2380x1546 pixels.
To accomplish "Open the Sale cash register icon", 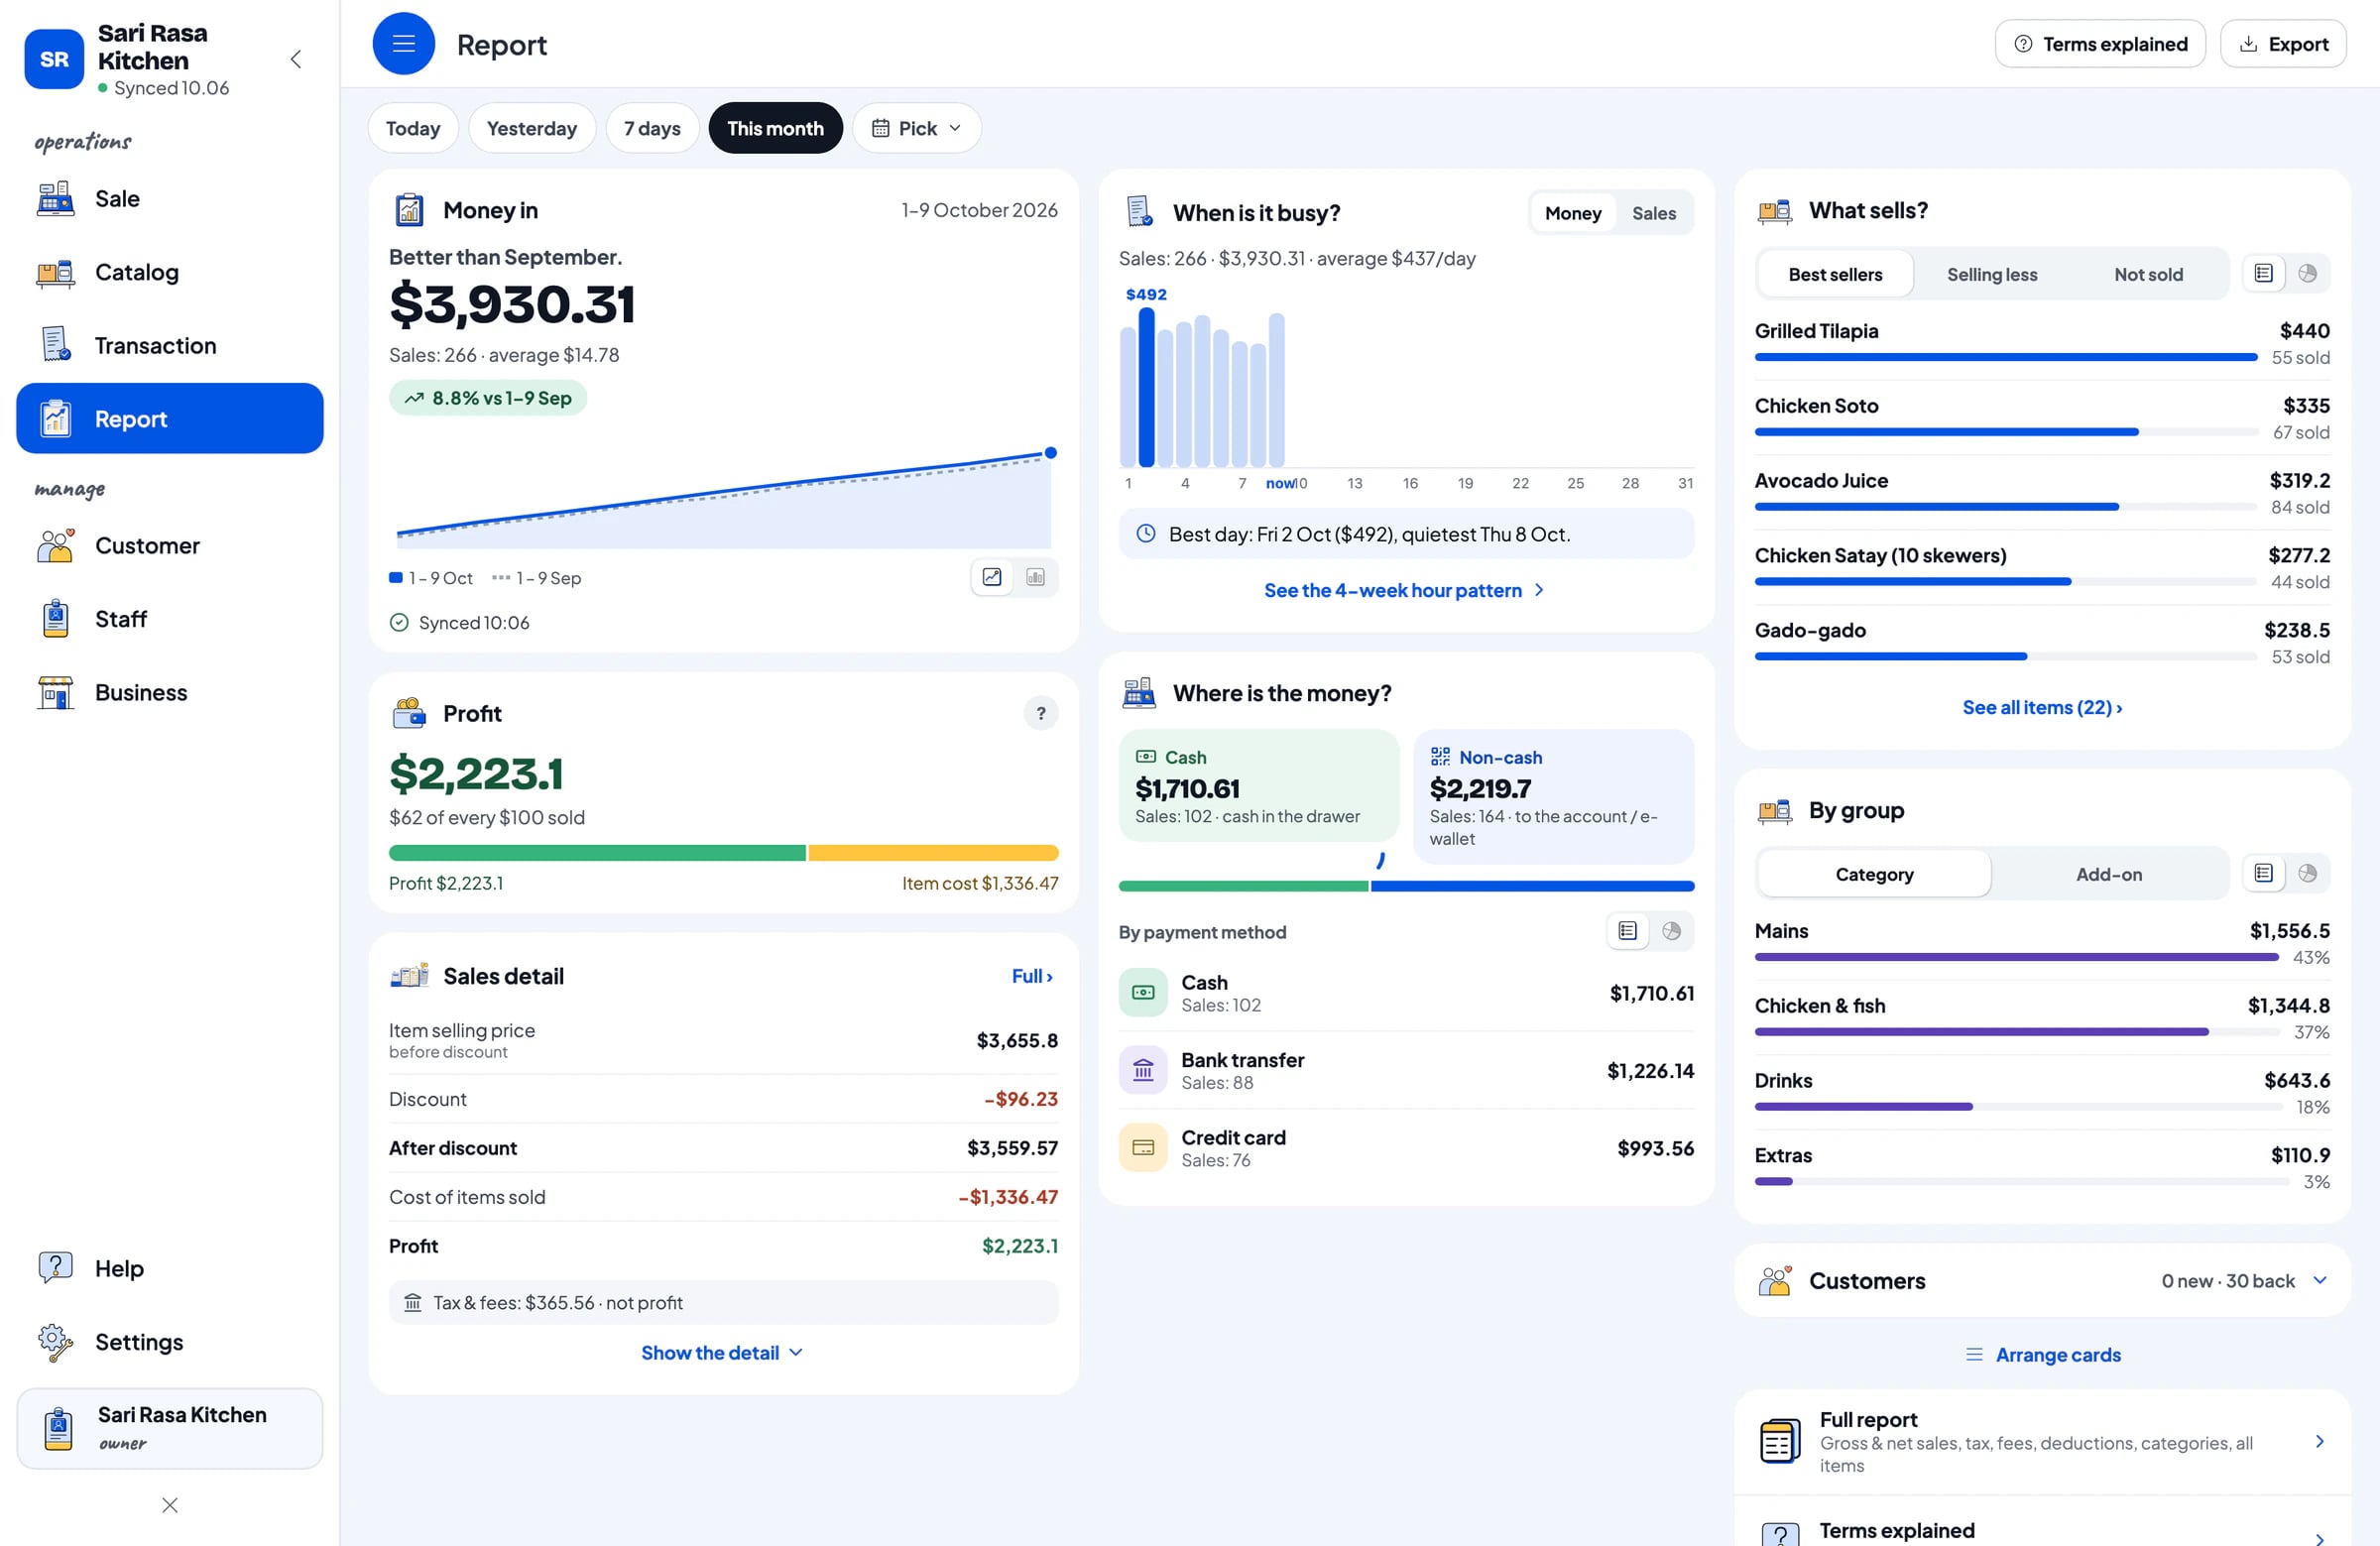I will (55, 199).
